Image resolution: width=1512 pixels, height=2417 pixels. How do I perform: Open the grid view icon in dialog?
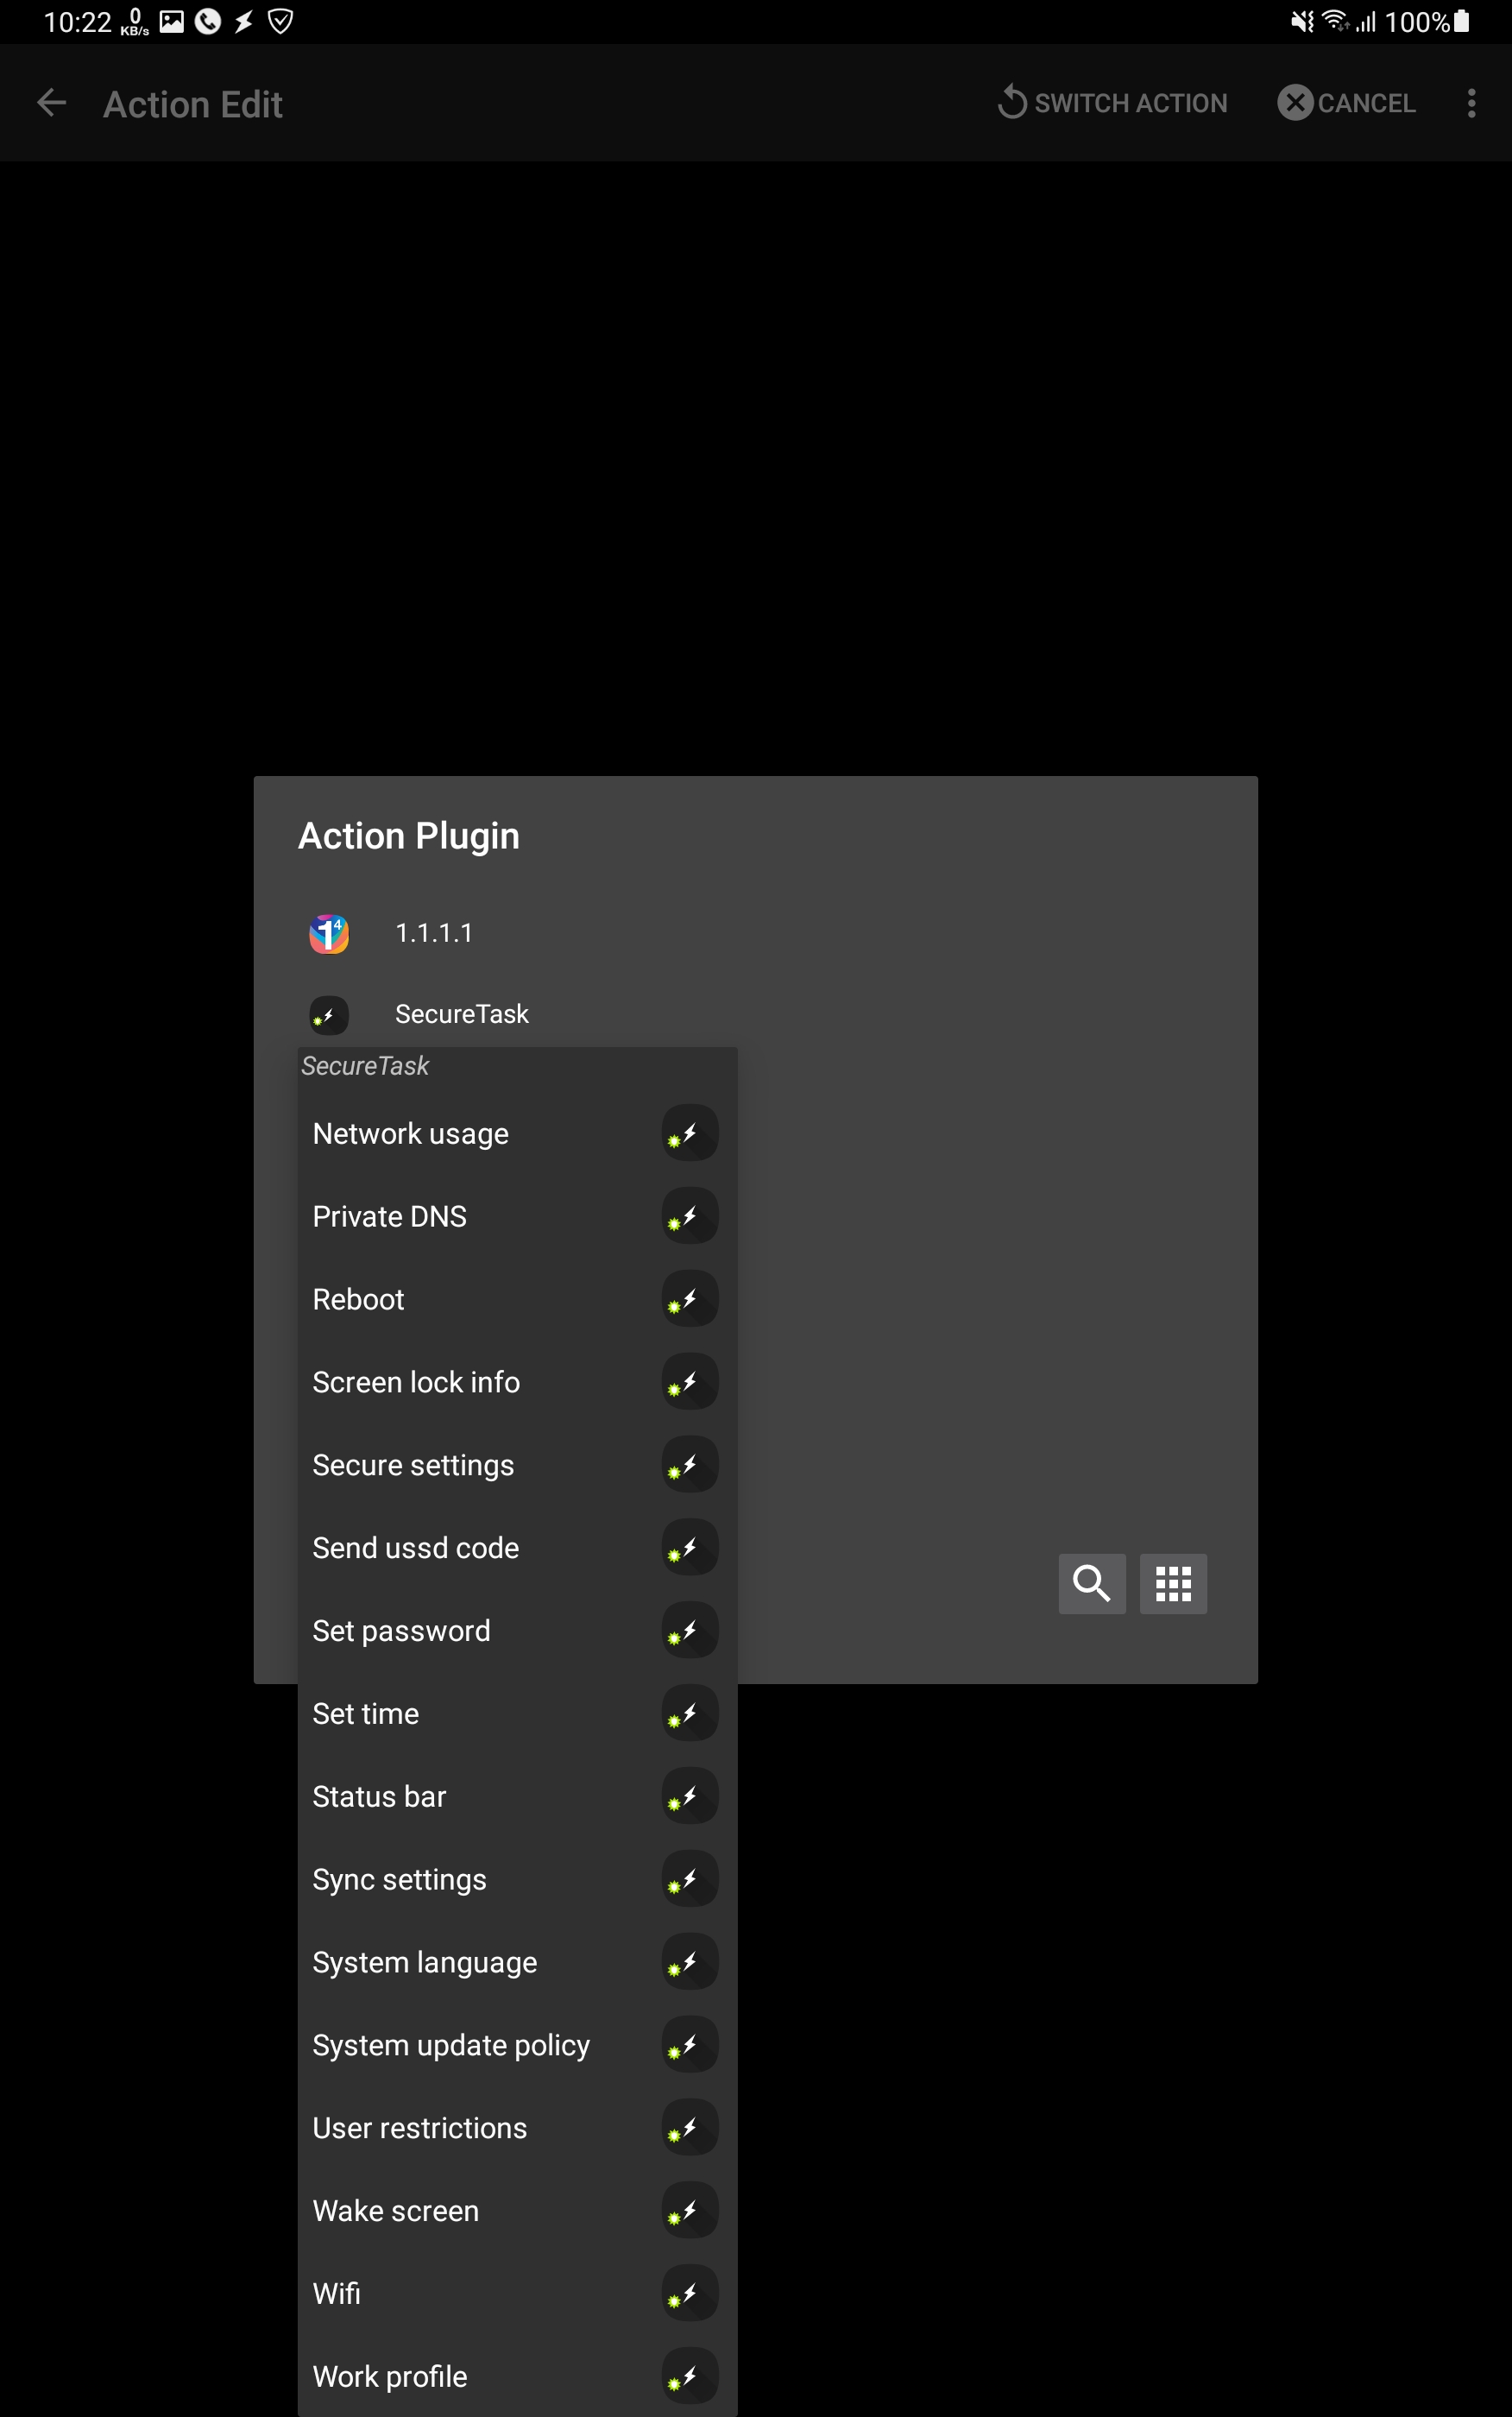pyautogui.click(x=1173, y=1583)
